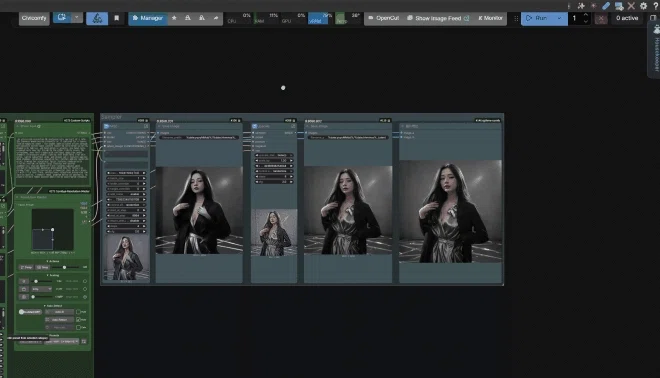Image resolution: width=660 pixels, height=378 pixels.
Task: Click the first Save Image output portrait
Action: (x=199, y=210)
